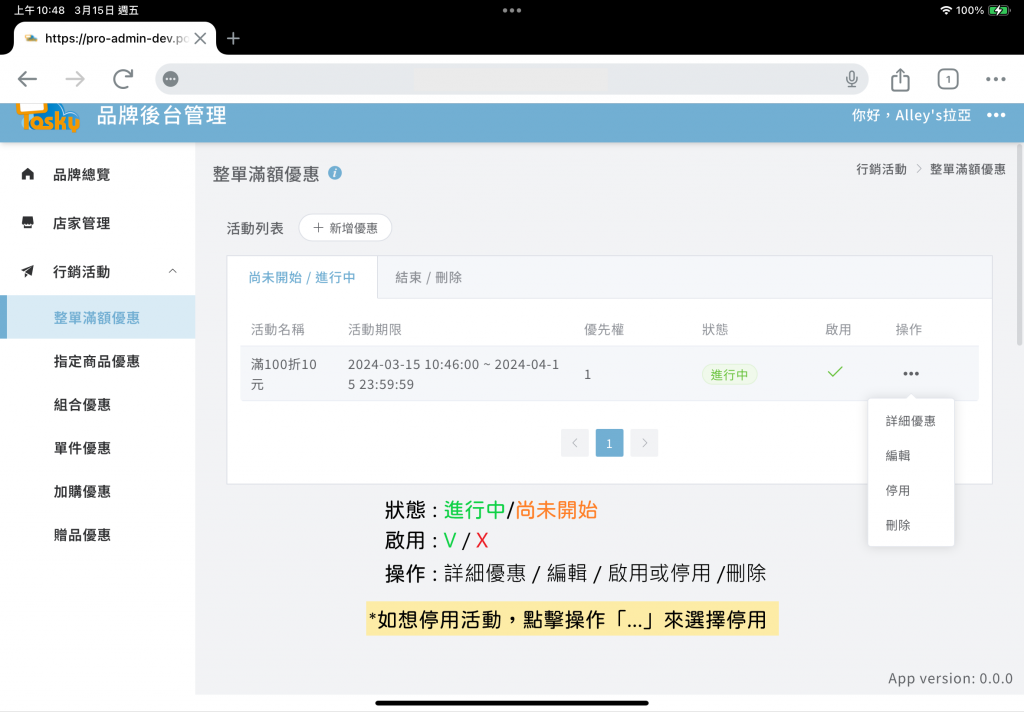
Task: Collapse the 行銷活動 chevron
Action: [x=172, y=271]
